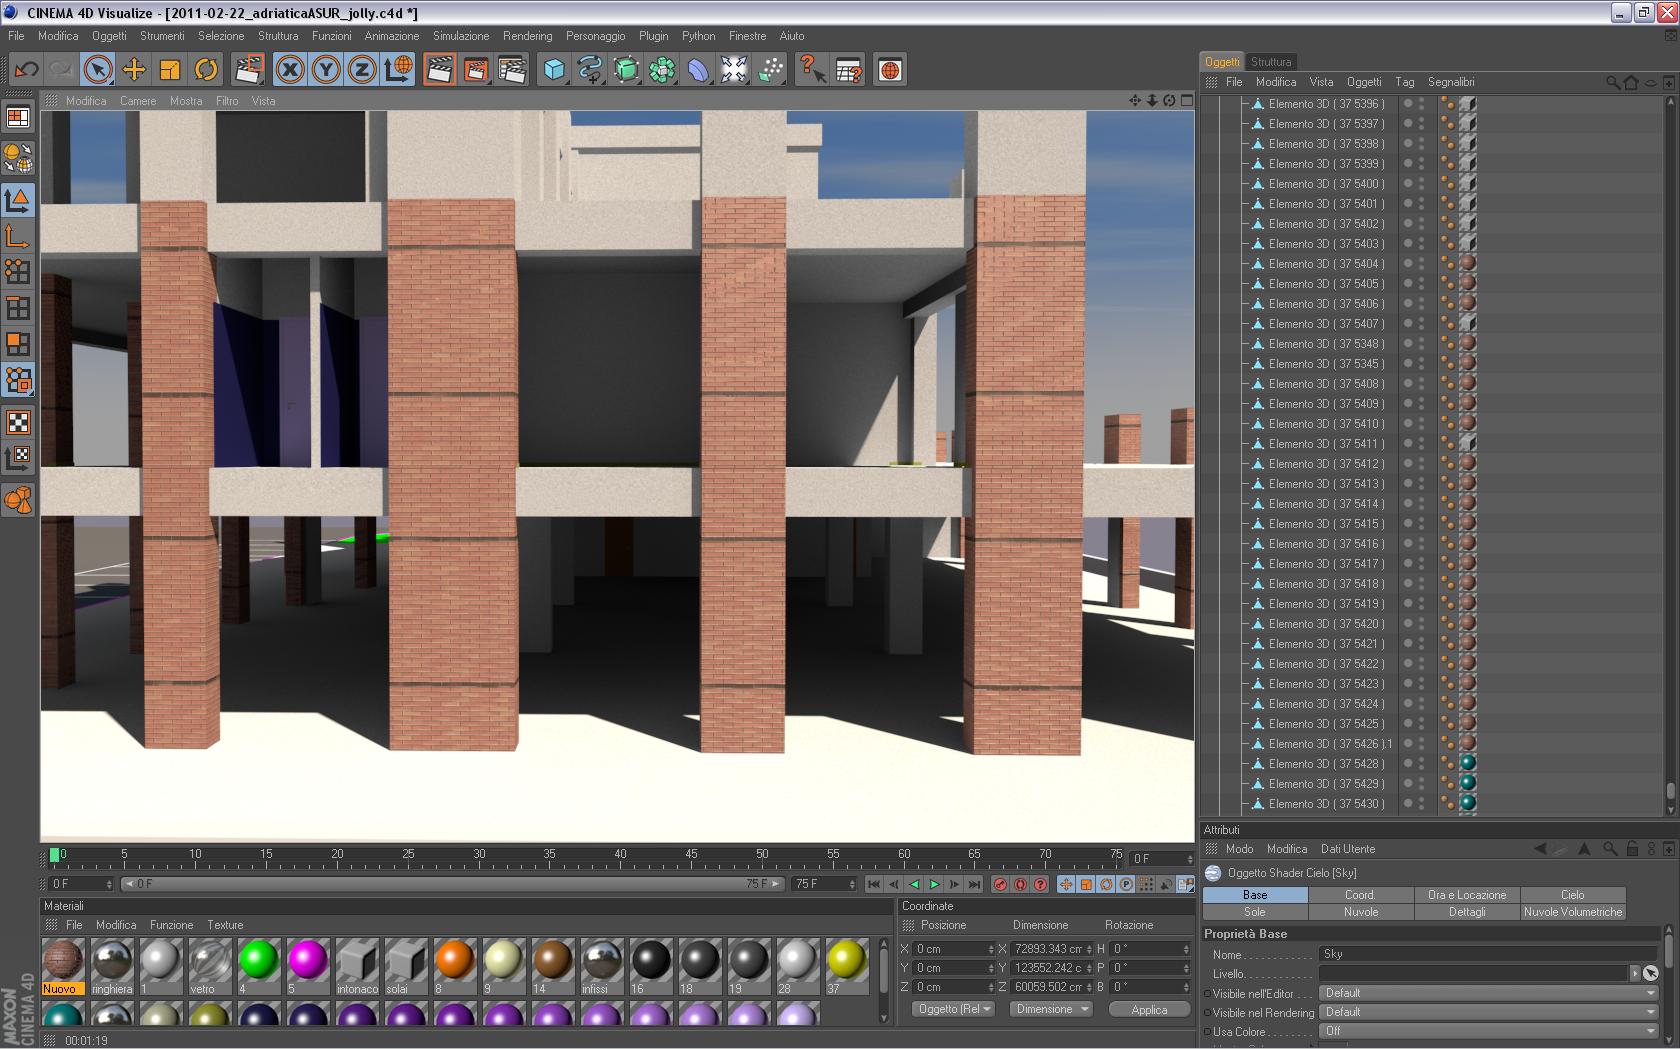The image size is (1680, 1050).
Task: Open Visibile nel Rendering dropdown
Action: 1489,1012
